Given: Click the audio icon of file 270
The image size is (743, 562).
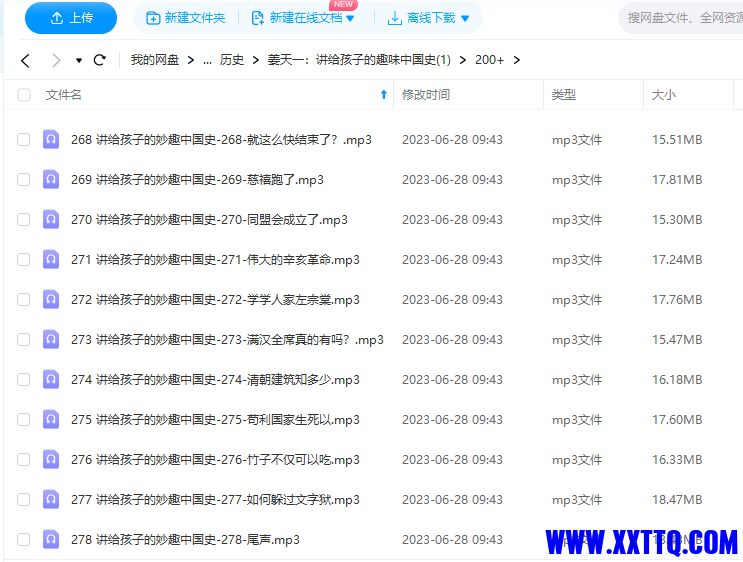Looking at the screenshot, I should coord(51,219).
